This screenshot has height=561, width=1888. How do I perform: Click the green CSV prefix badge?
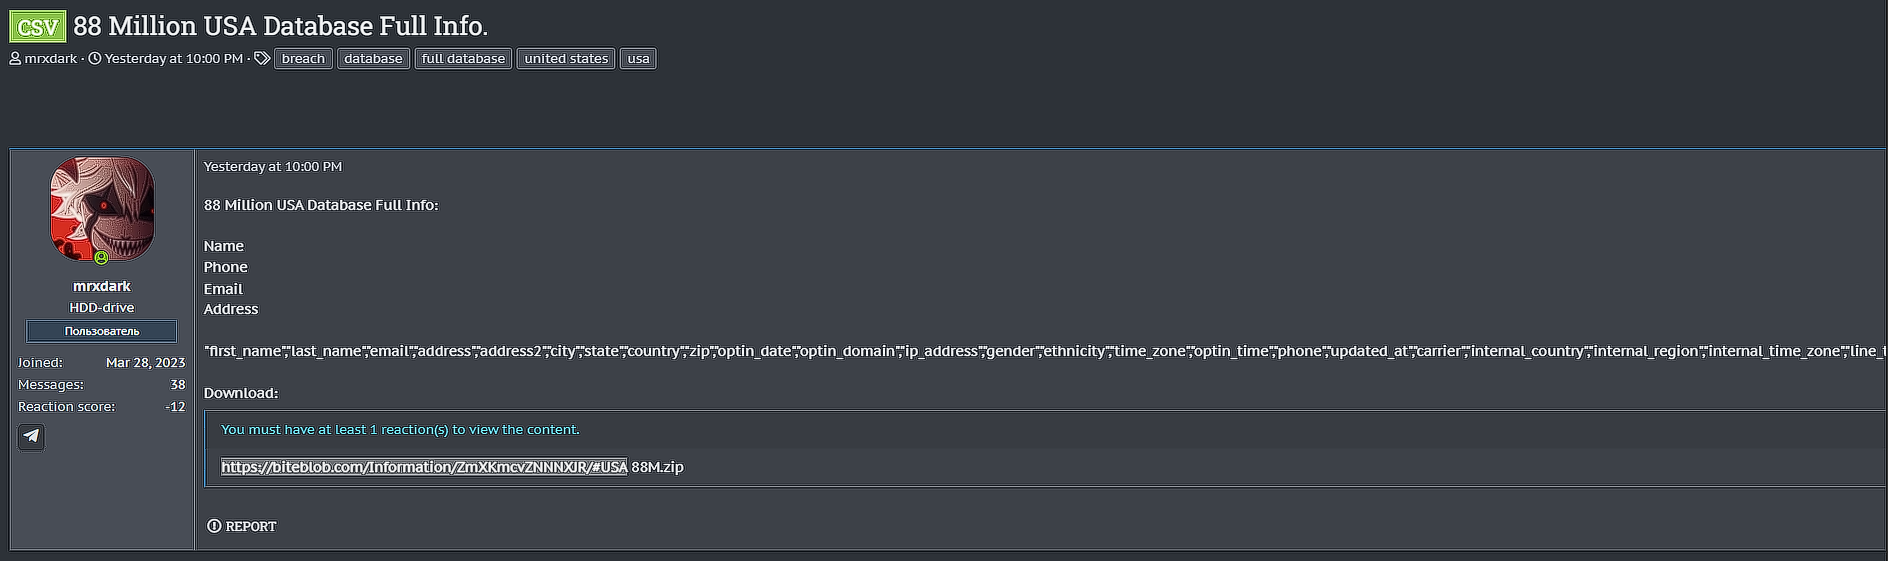pos(38,26)
